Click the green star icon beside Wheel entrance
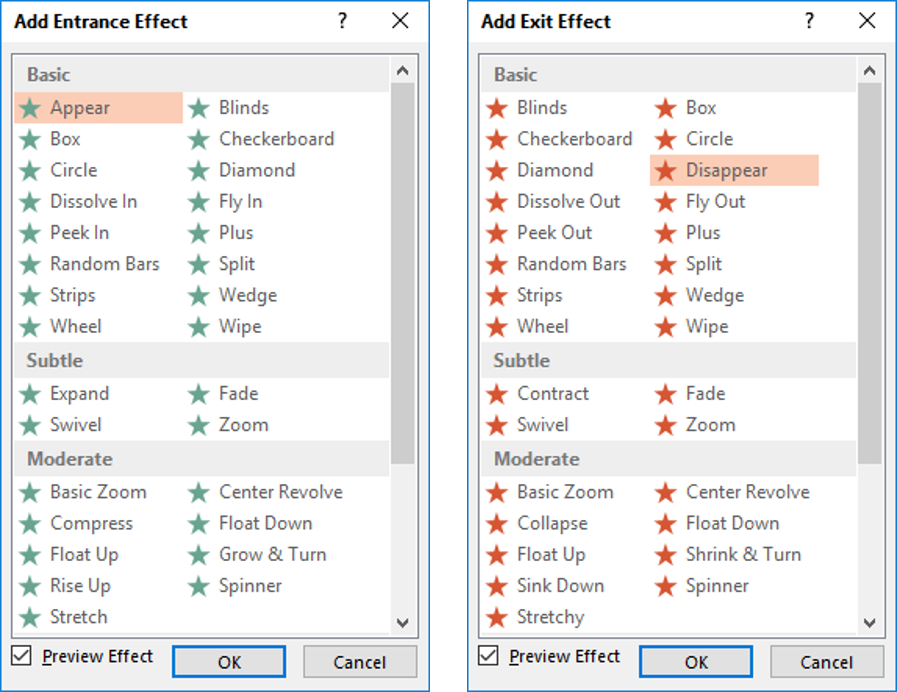The height and width of the screenshot is (692, 897). coord(31,327)
